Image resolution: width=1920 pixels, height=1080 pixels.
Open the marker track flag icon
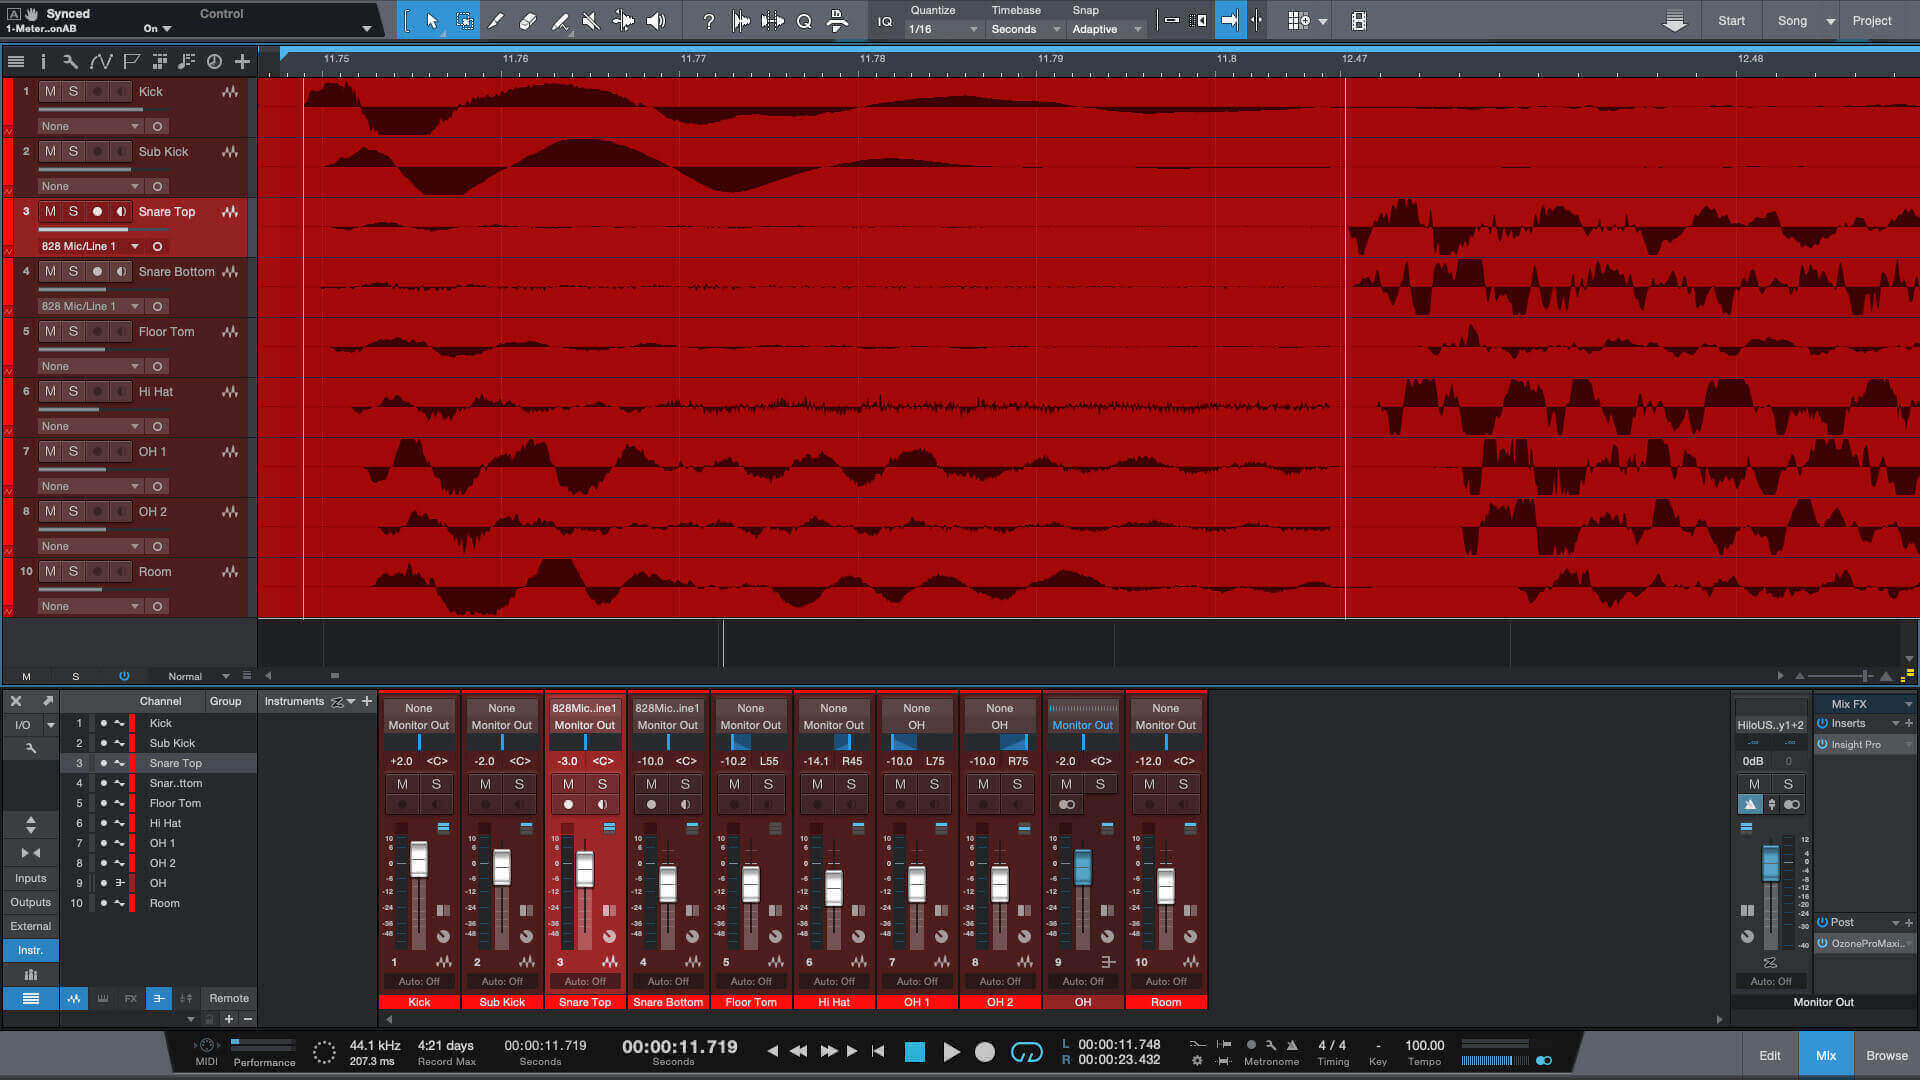pos(131,61)
